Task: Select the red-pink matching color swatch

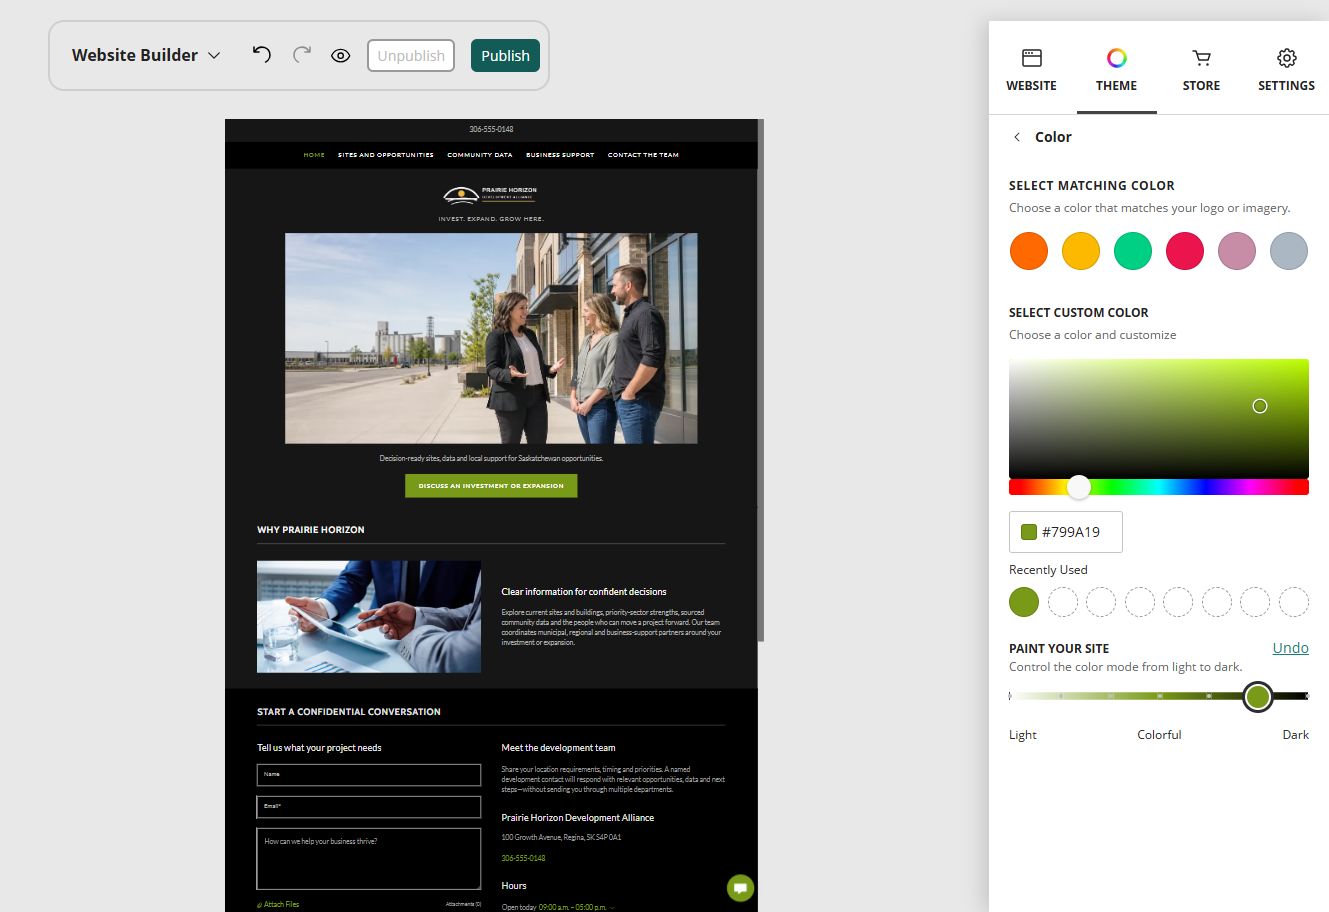Action: point(1185,251)
